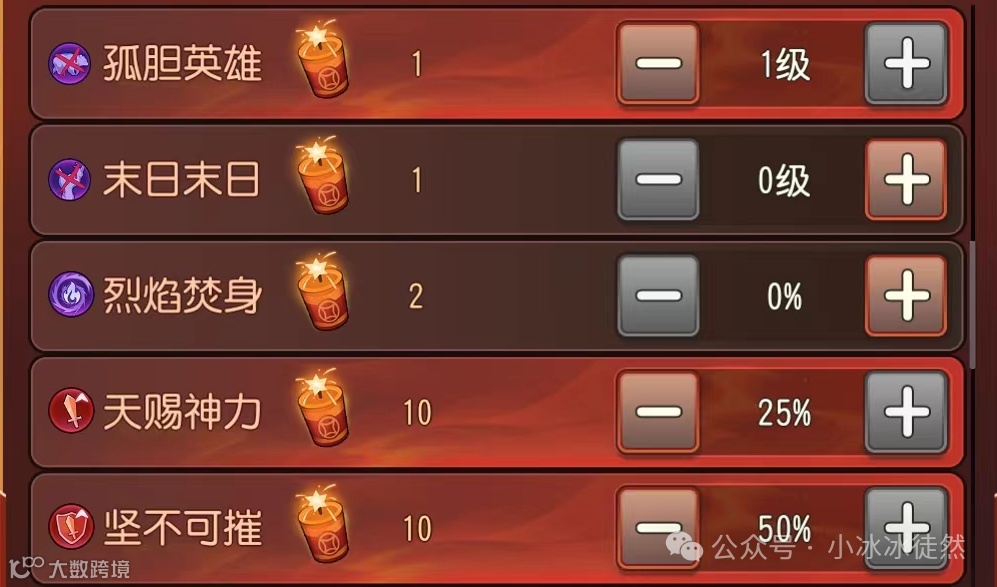Click the firecracker icon in 天赐神力 row

coord(322,407)
